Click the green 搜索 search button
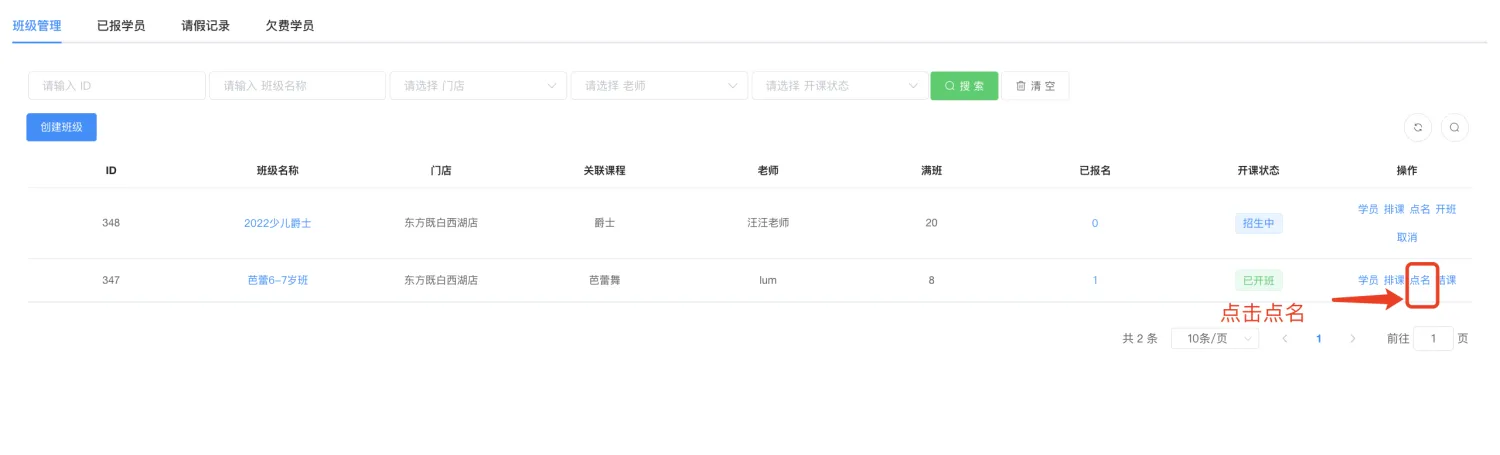The width and height of the screenshot is (1500, 455). [964, 86]
